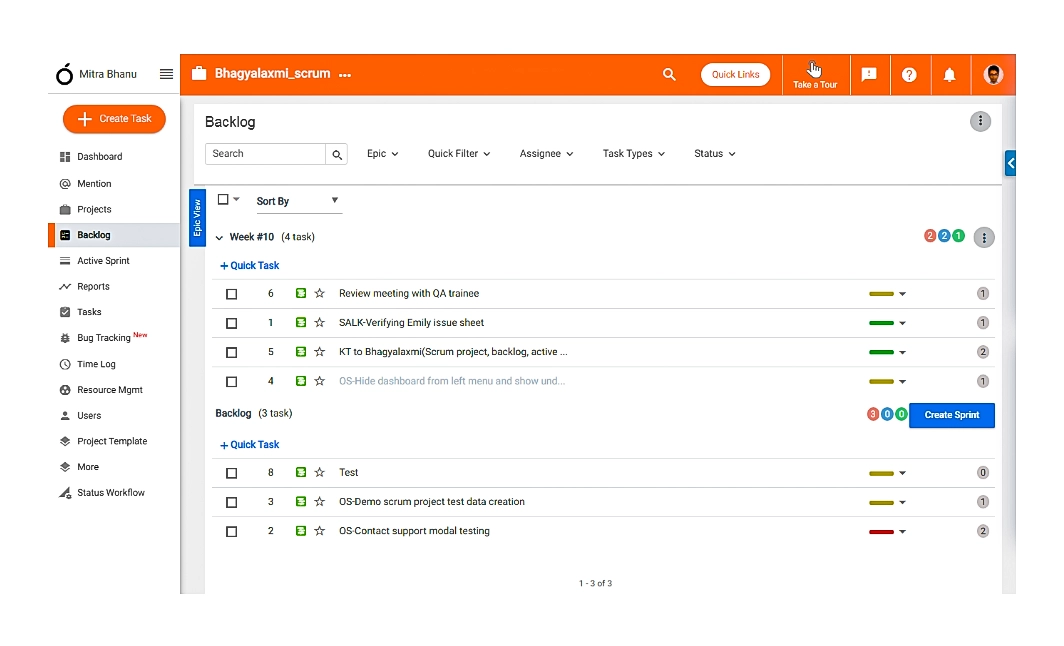Add a Quick Task under Week #10
This screenshot has height=646, width=1064.
[249, 265]
